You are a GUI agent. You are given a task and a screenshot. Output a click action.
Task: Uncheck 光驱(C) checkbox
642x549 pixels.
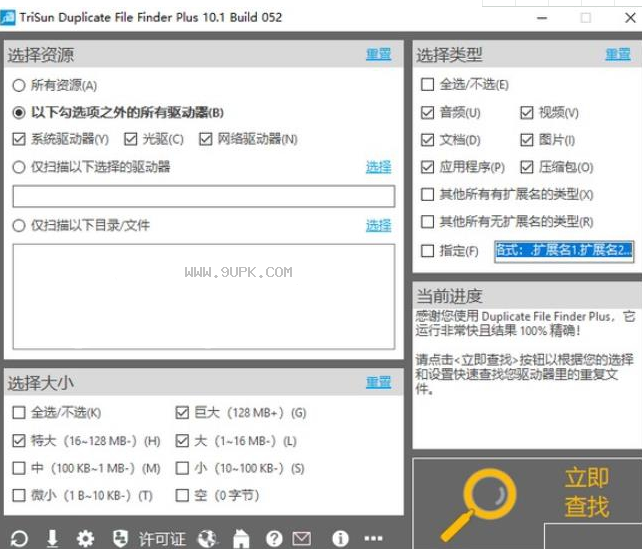click(131, 139)
